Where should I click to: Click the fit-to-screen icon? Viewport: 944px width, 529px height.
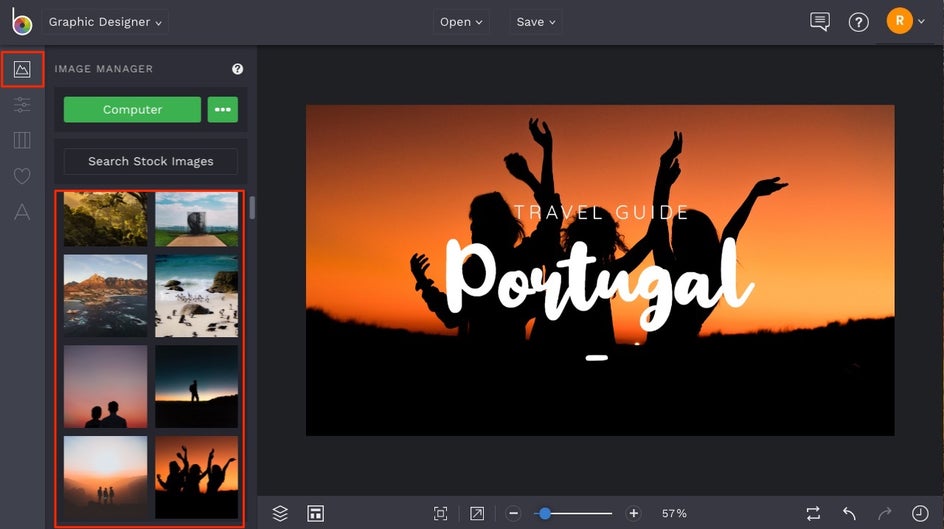[440, 513]
